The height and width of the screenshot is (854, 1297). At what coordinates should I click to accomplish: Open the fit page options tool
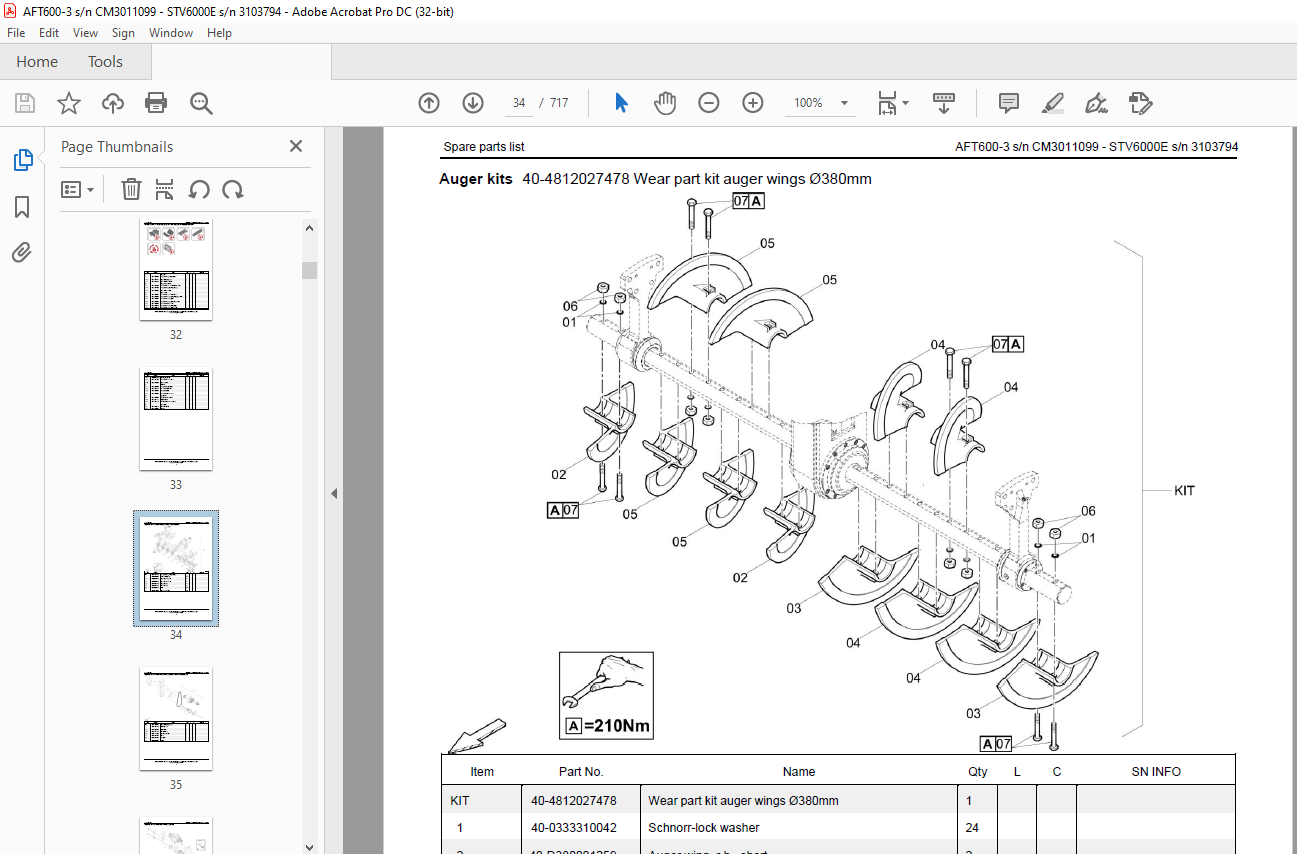[x=886, y=103]
